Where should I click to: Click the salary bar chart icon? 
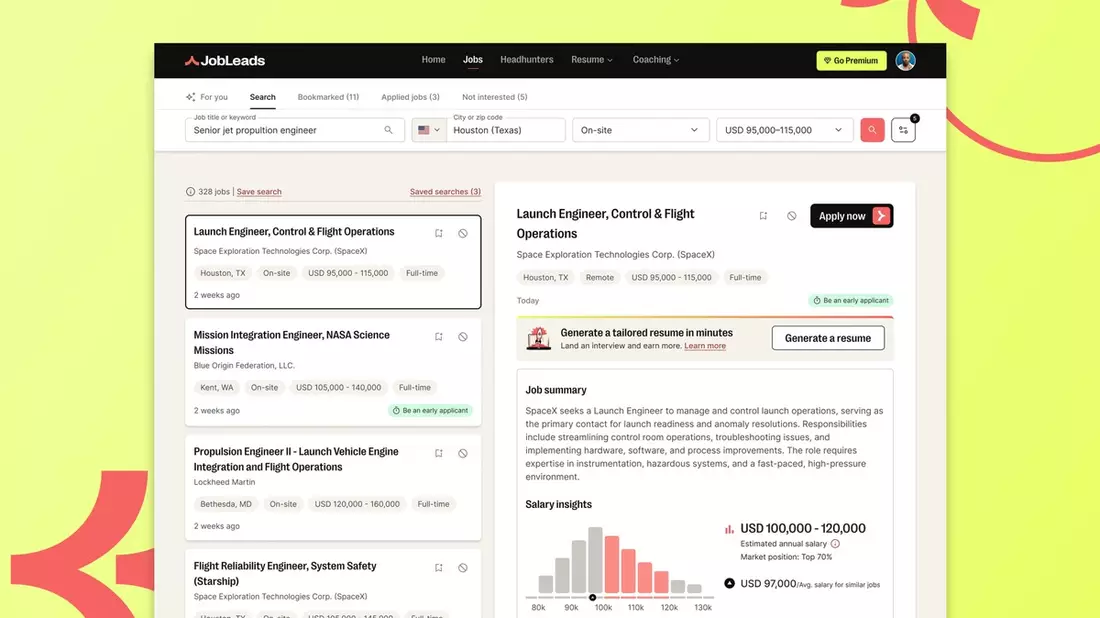click(x=729, y=529)
